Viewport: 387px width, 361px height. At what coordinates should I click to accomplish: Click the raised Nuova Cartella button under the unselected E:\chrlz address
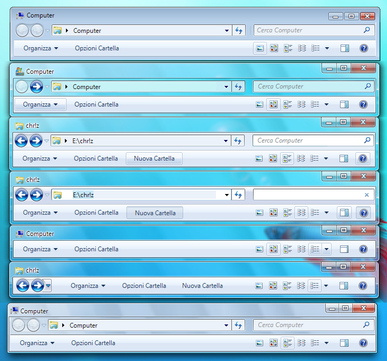pos(154,159)
